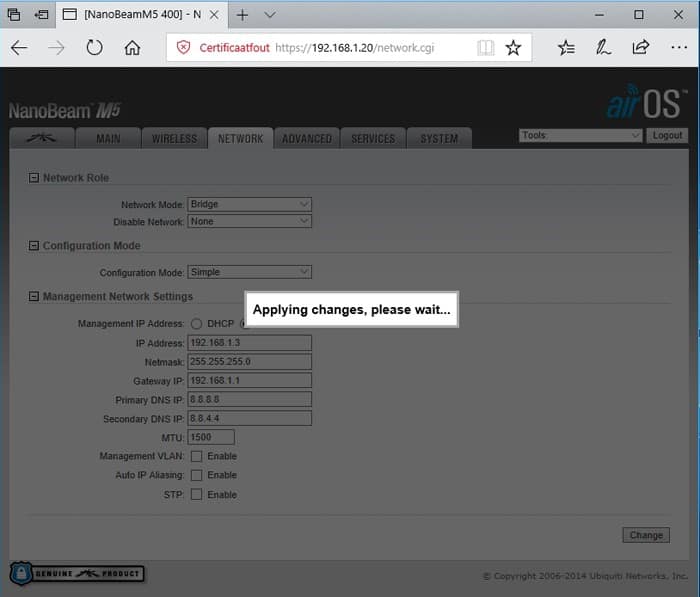Open the SYSTEM tab

(439, 138)
